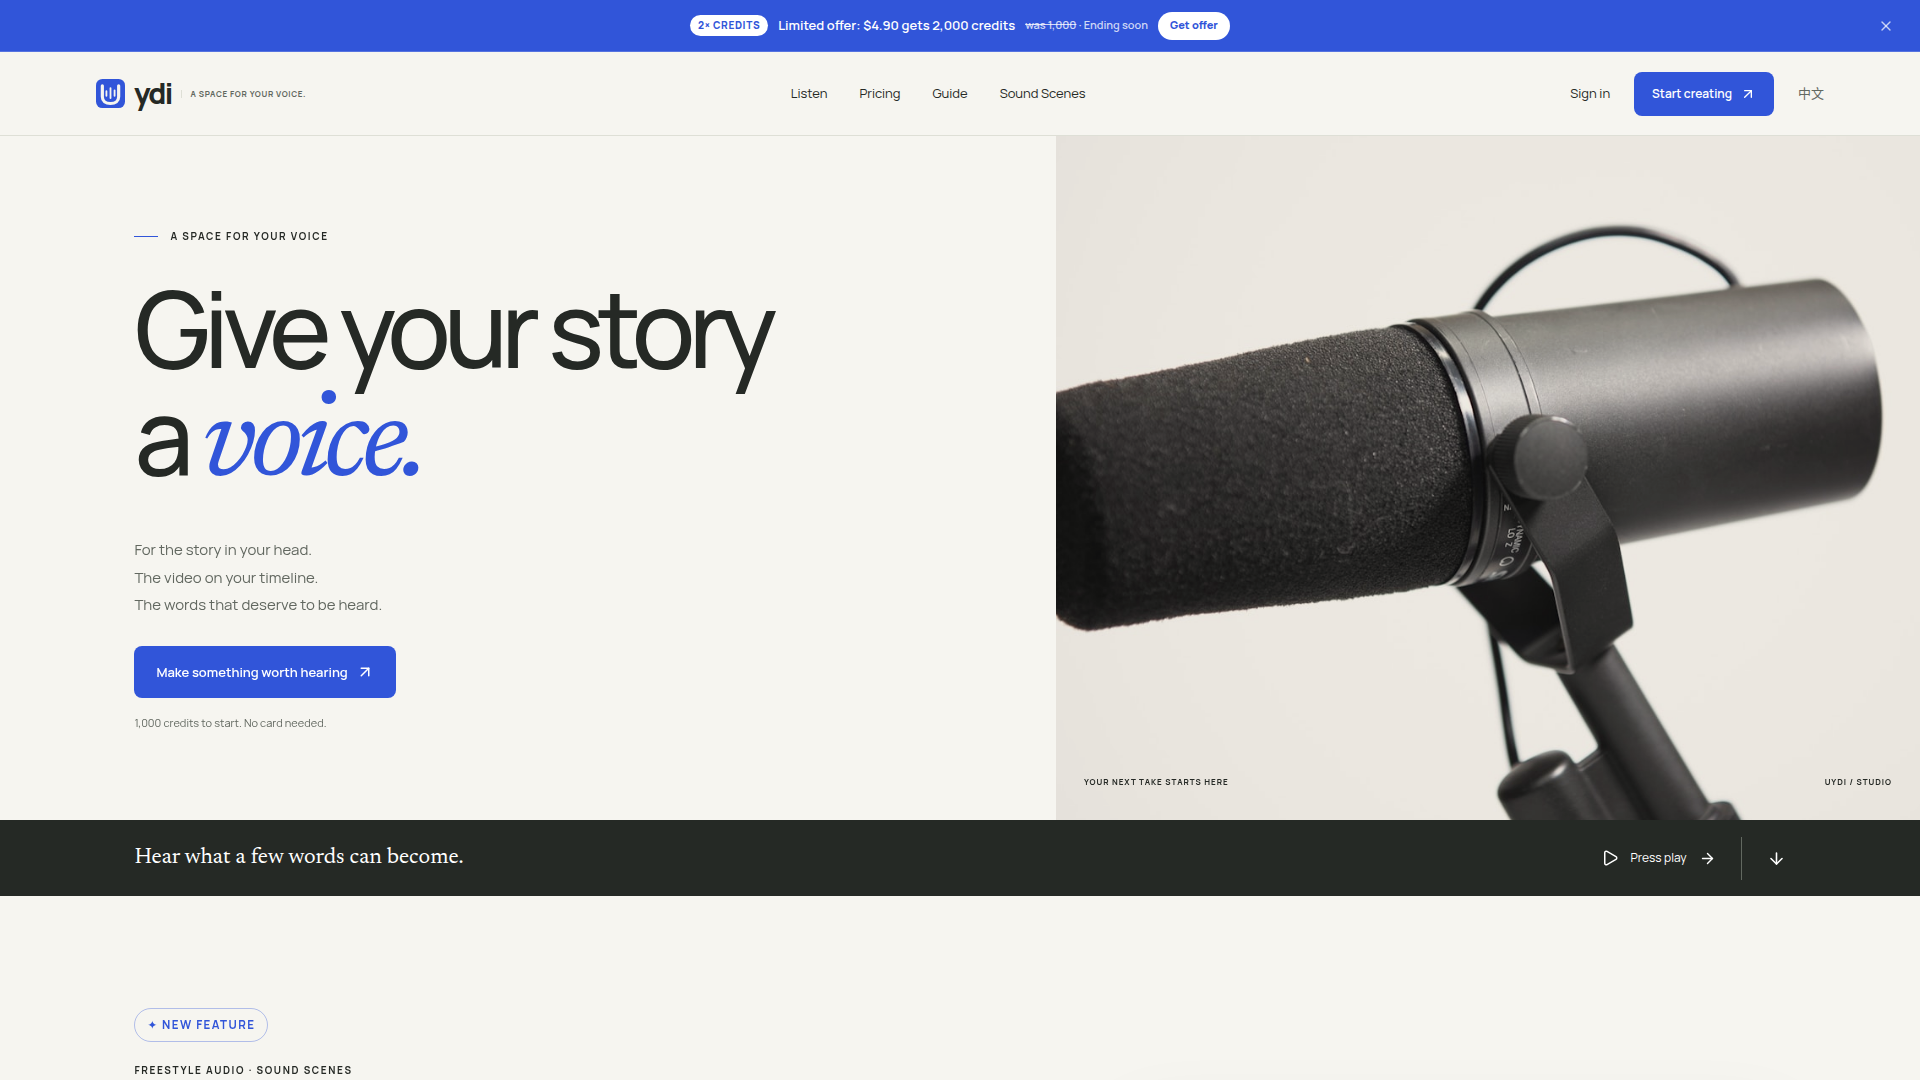This screenshot has width=1920, height=1080.
Task: Click the play triangle icon
Action: [1610, 858]
